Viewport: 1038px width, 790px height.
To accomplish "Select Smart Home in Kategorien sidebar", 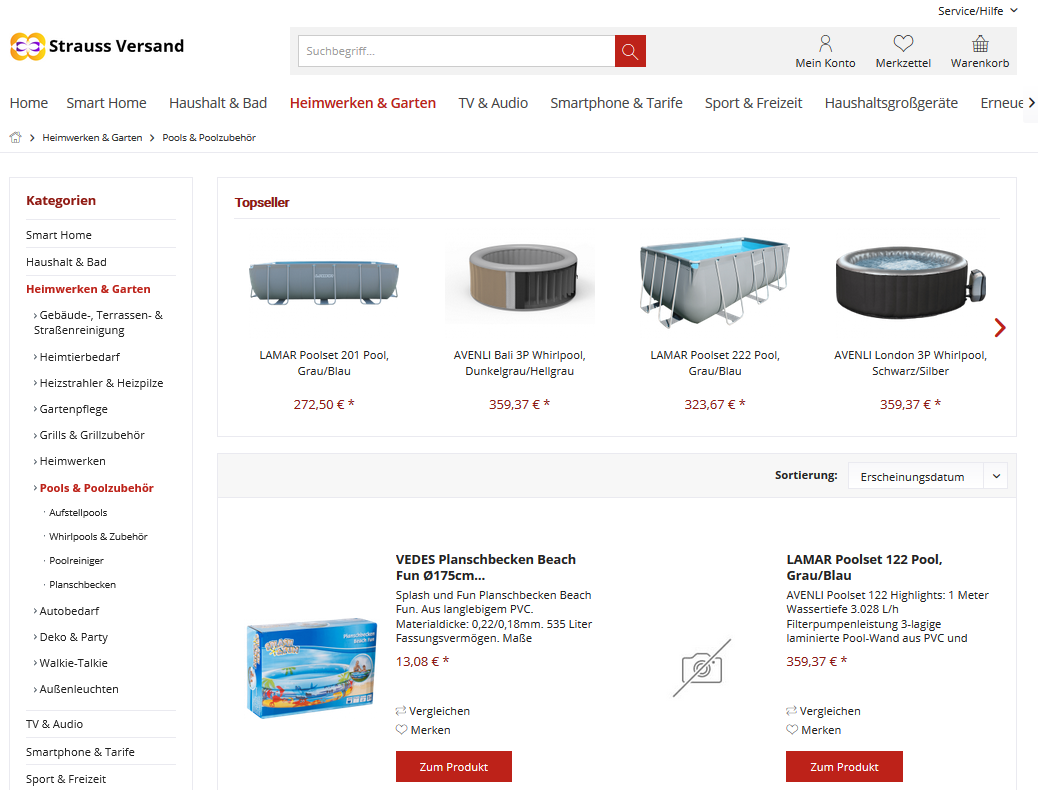I will click(59, 235).
